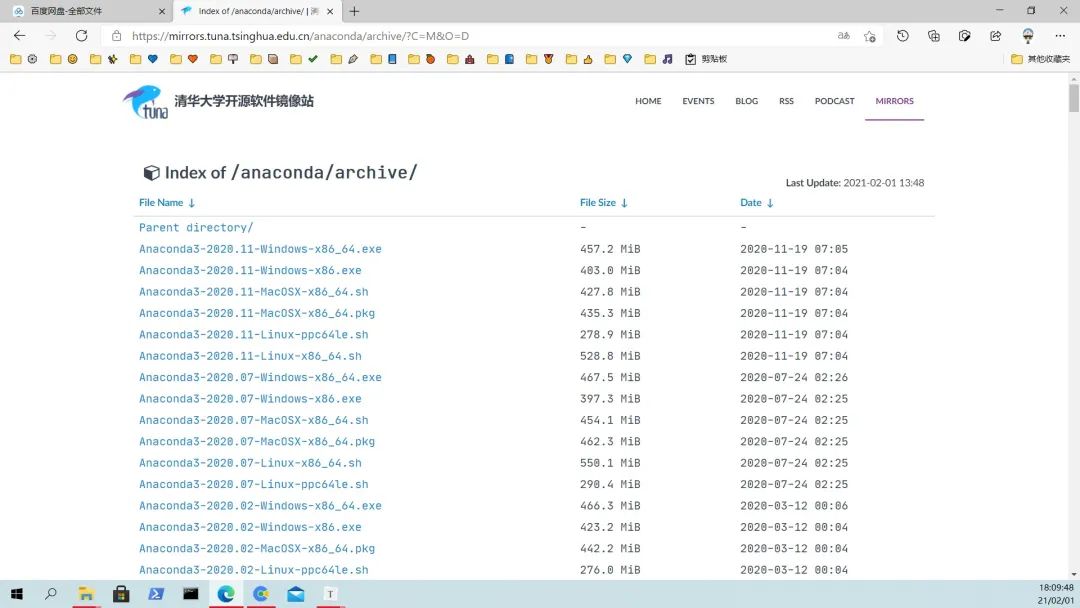Viewport: 1080px width, 608px height.
Task: Click the 'Last Update: 2021-02-01 13:48' text
Action: [x=855, y=182]
